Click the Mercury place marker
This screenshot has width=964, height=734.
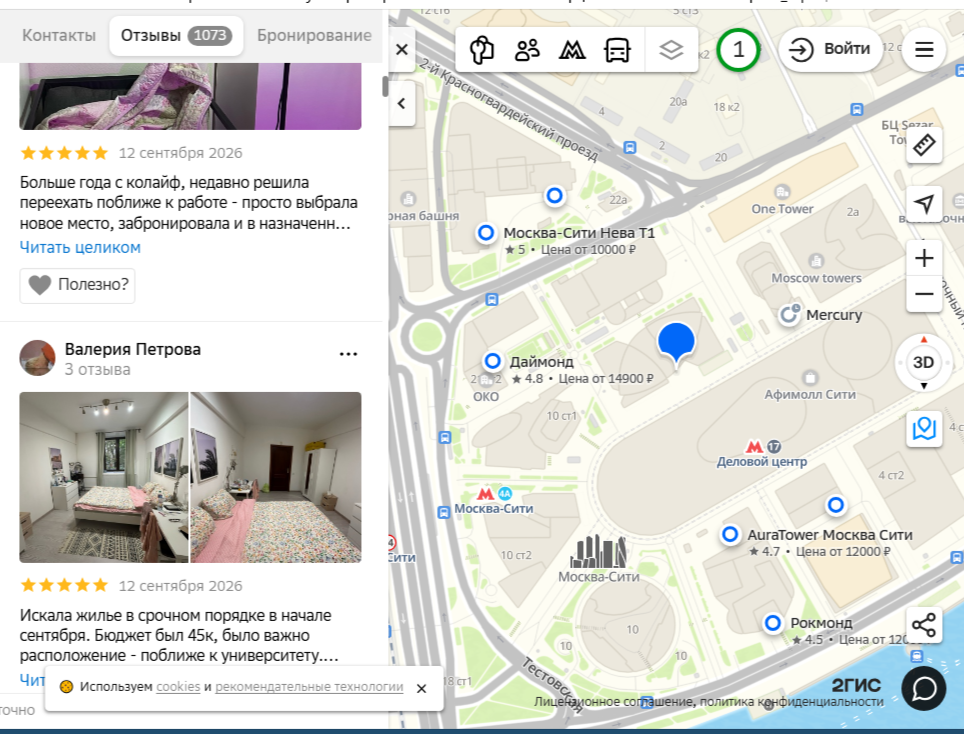[x=789, y=315]
